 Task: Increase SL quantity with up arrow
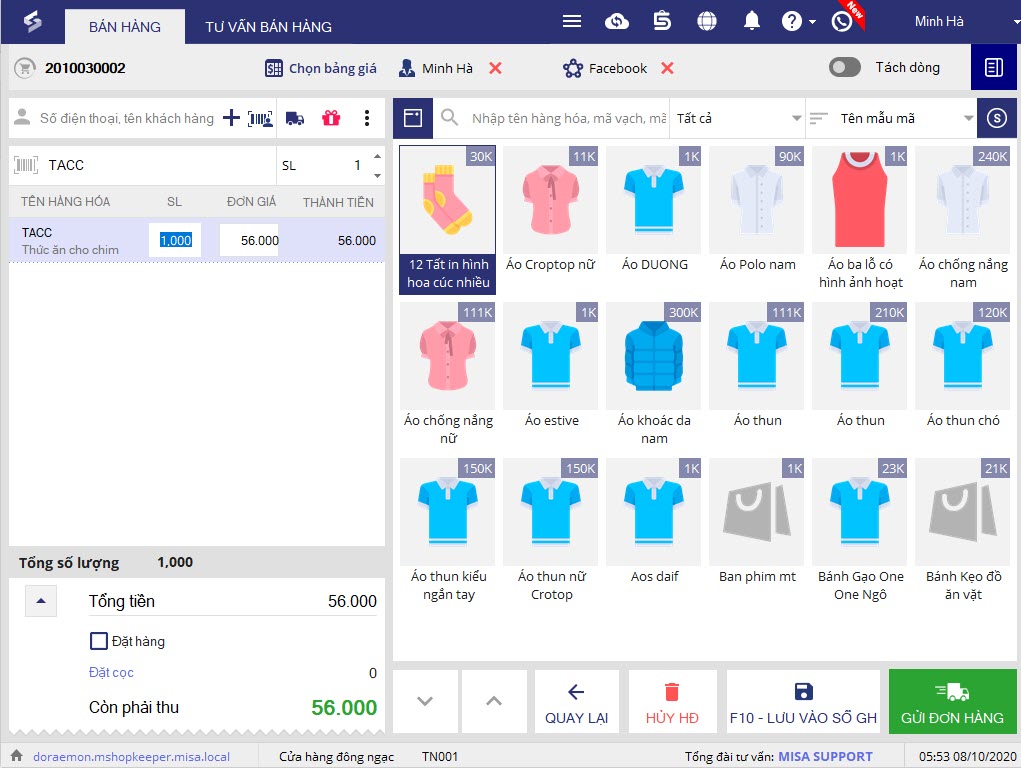coord(377,156)
